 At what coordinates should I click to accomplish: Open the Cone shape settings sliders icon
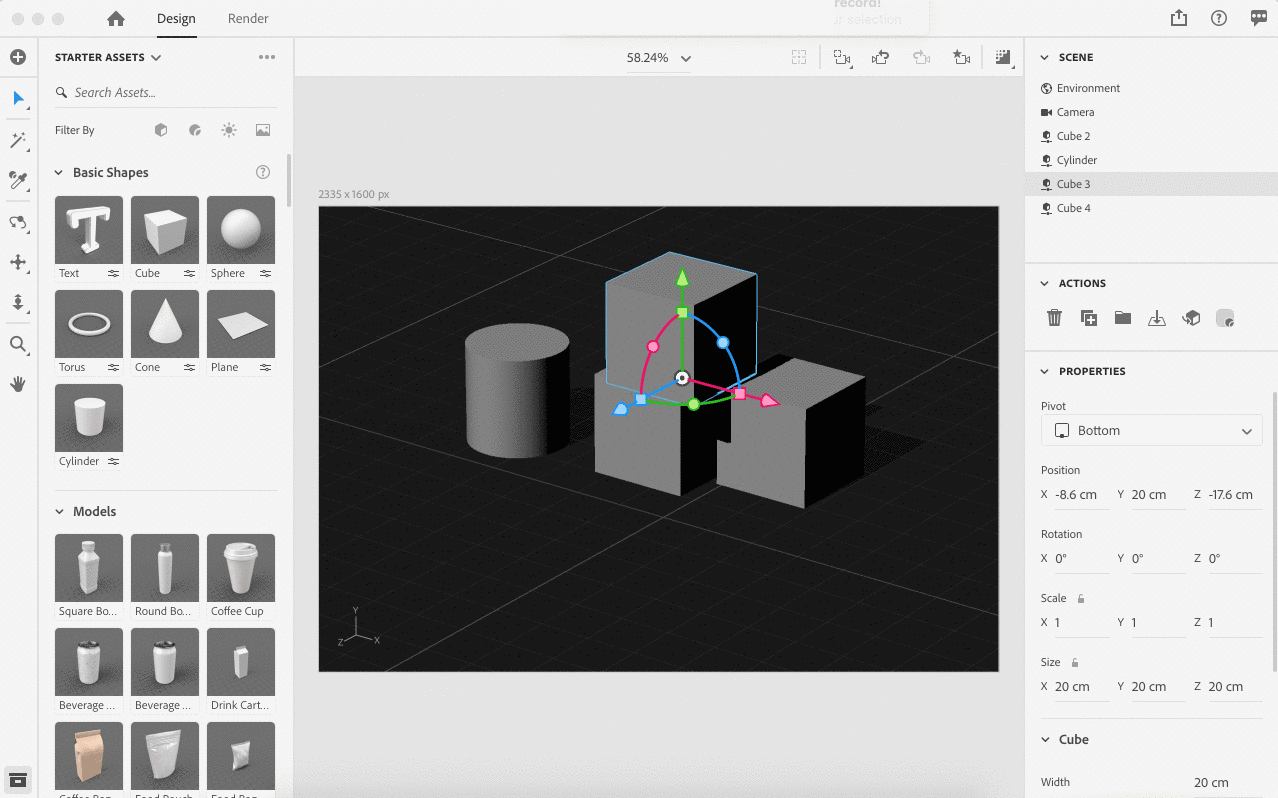(190, 367)
